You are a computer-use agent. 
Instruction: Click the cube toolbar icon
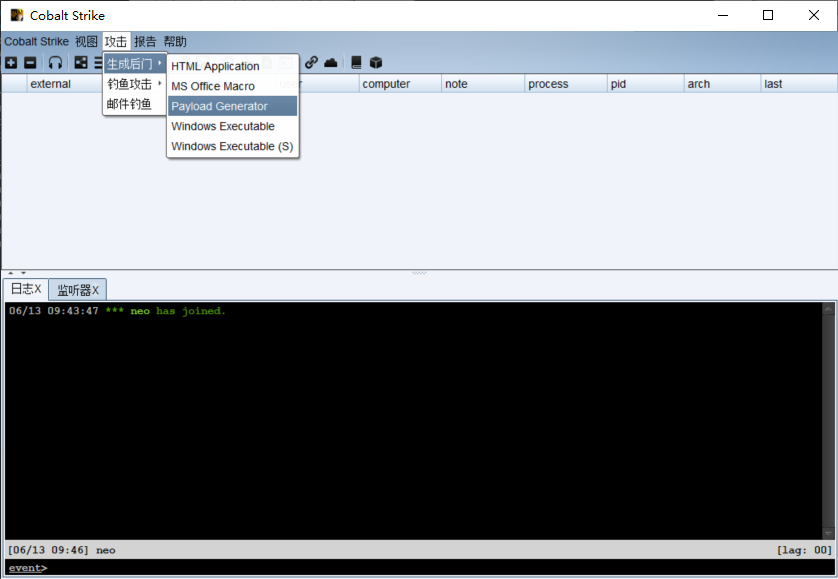[376, 63]
